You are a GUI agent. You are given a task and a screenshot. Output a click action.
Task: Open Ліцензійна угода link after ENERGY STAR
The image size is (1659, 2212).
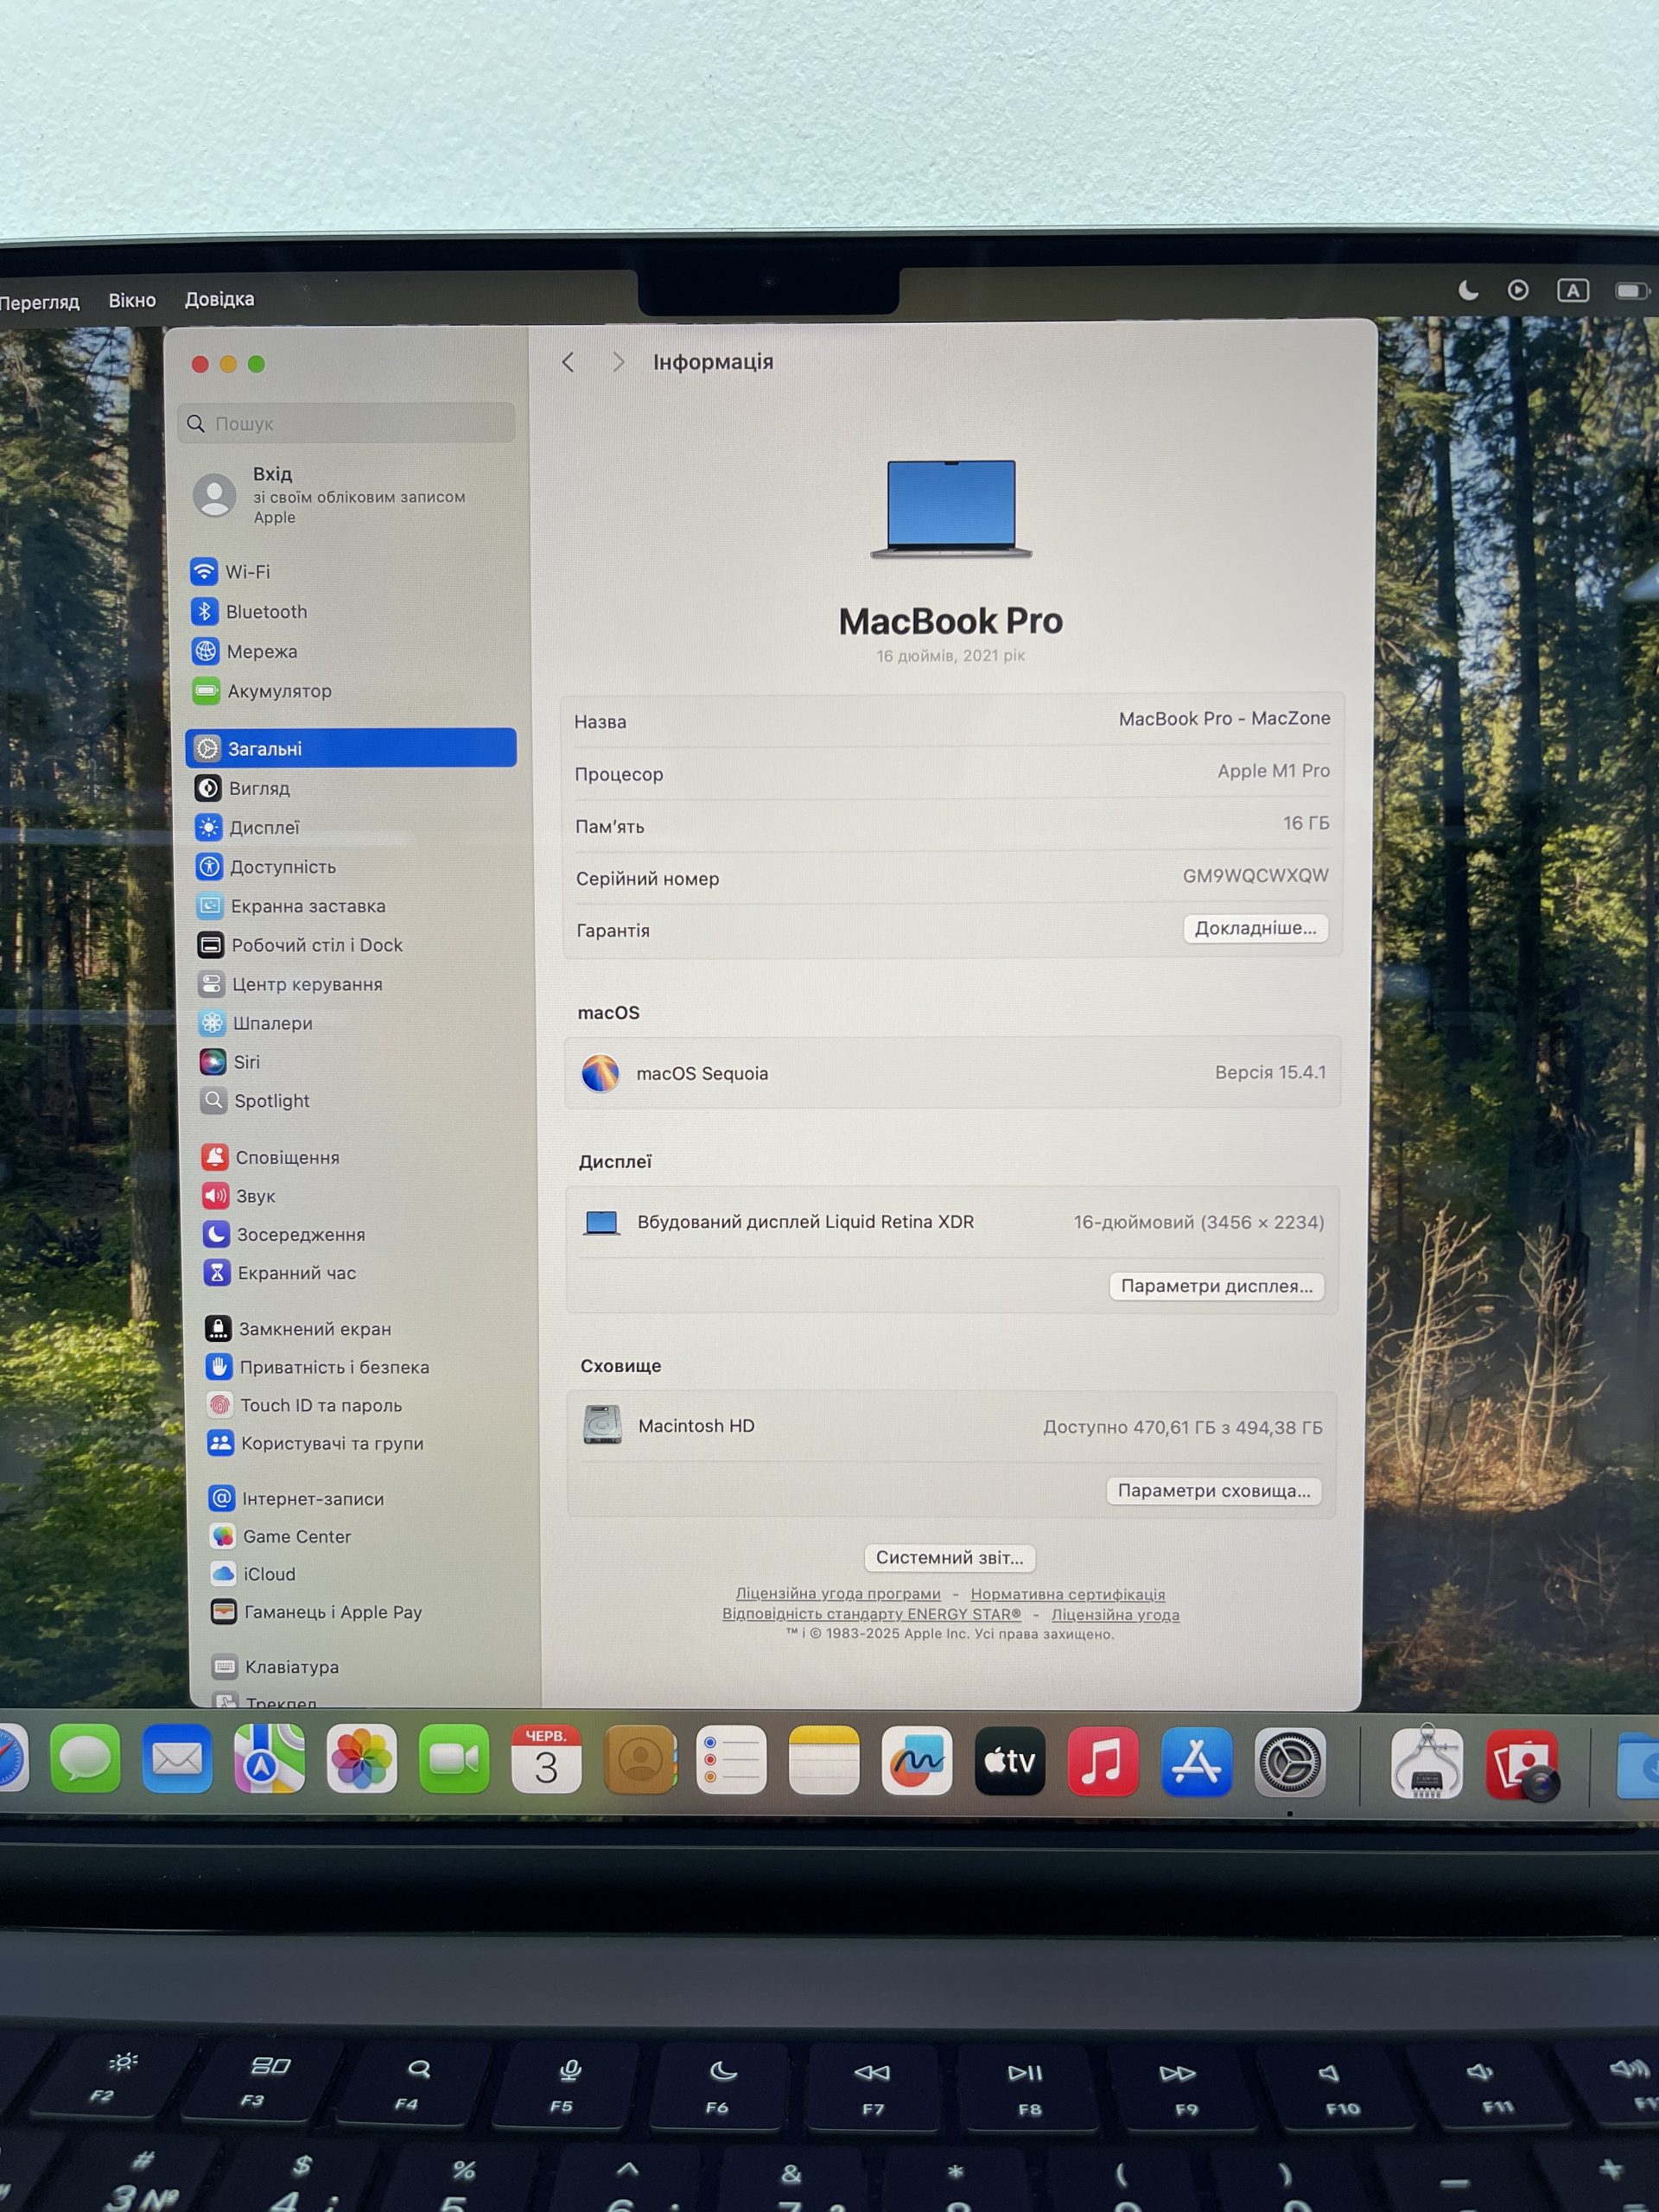(1115, 1615)
